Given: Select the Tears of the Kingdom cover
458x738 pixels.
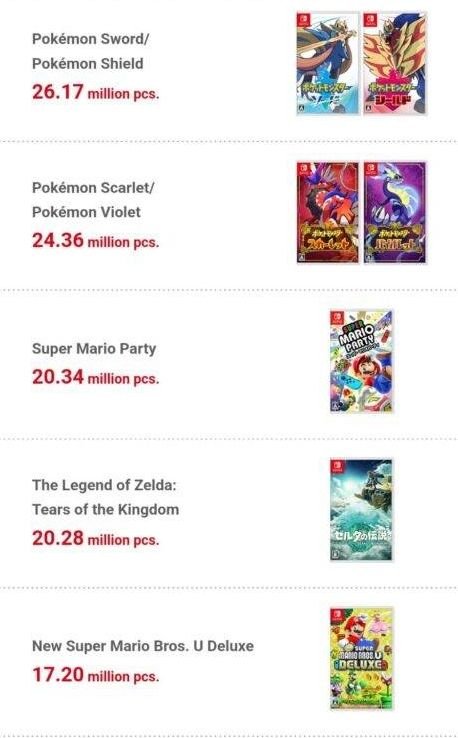Looking at the screenshot, I should [x=362, y=510].
